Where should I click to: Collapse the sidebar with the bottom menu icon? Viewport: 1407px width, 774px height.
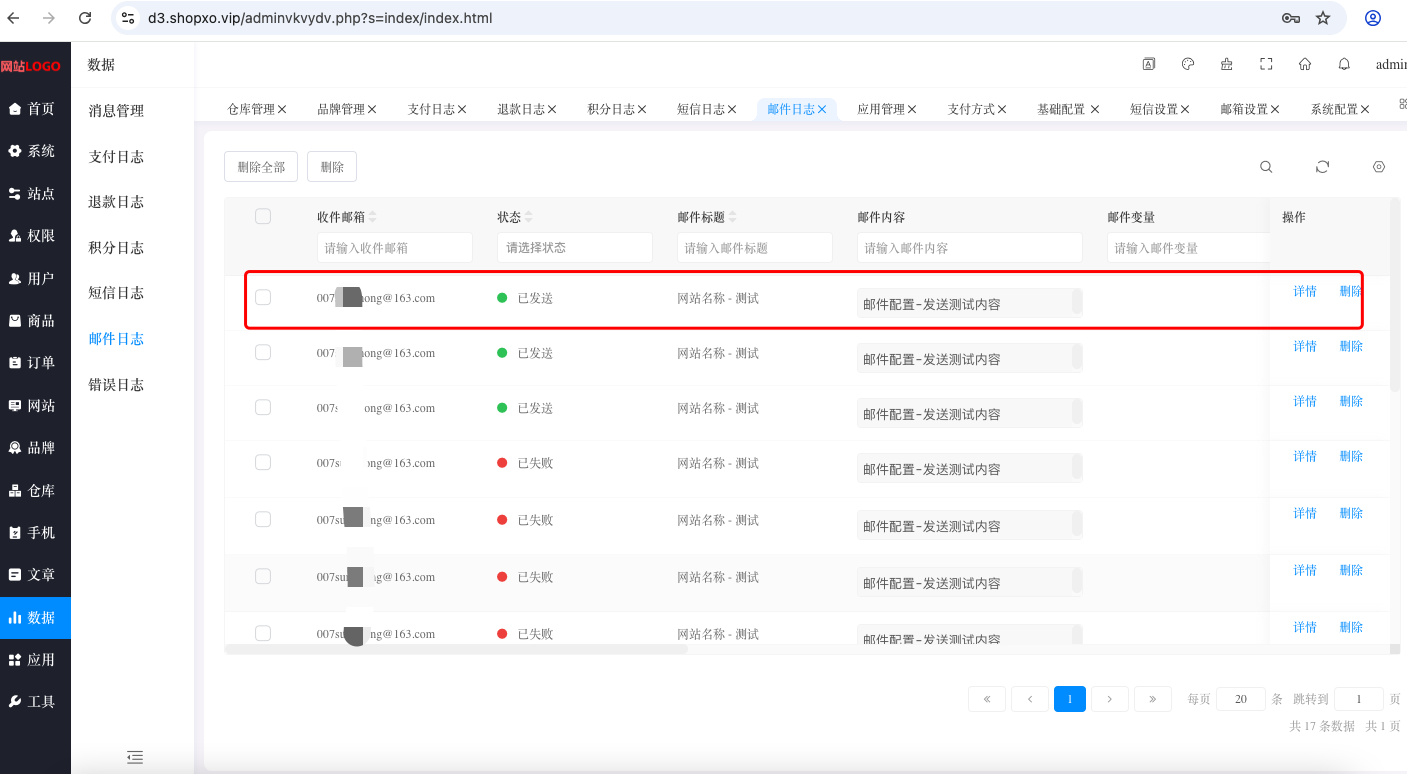tap(135, 757)
